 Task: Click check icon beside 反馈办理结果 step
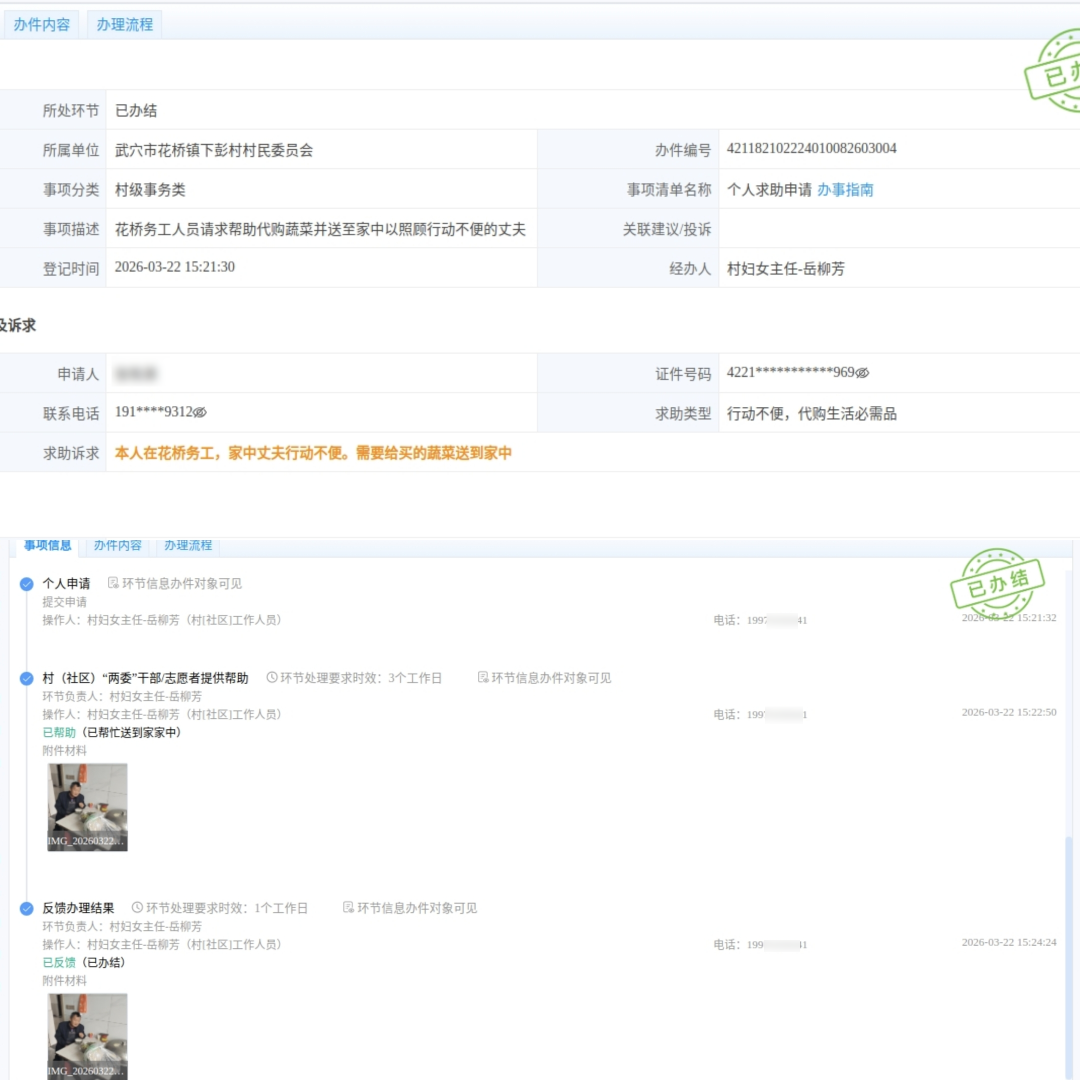(x=24, y=908)
